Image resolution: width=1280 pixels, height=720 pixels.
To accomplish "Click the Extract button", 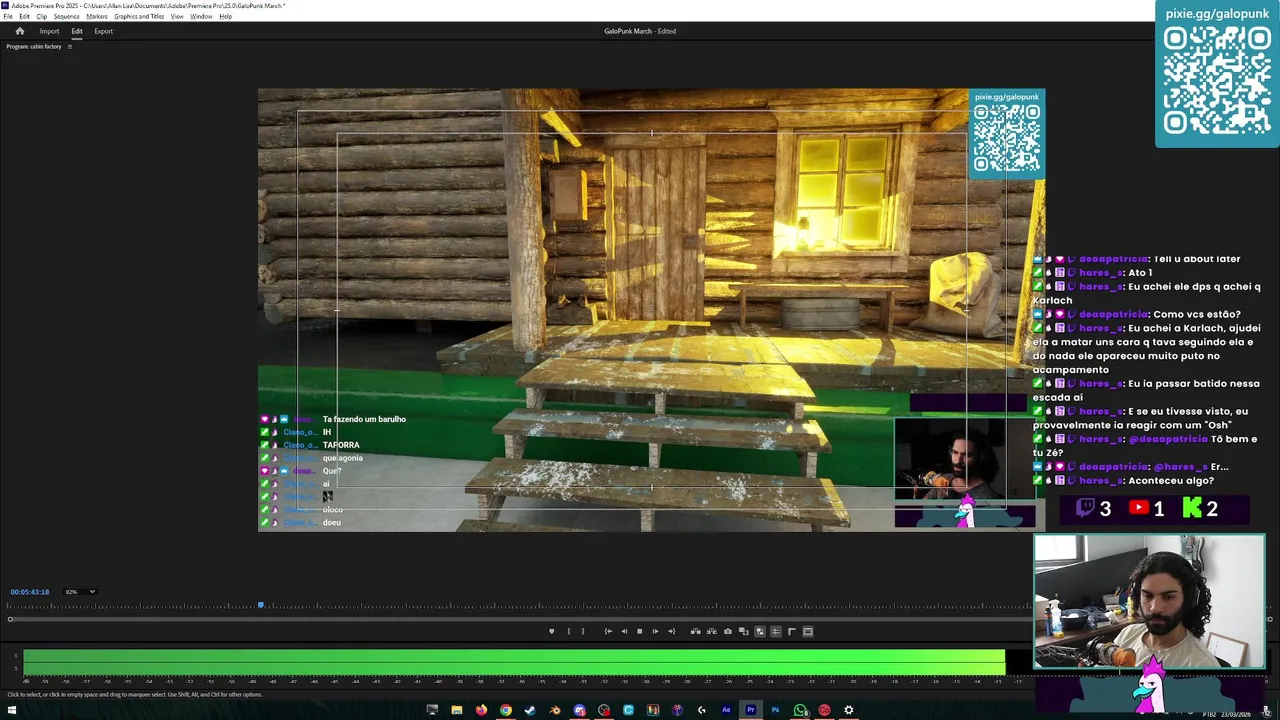I will tap(711, 631).
